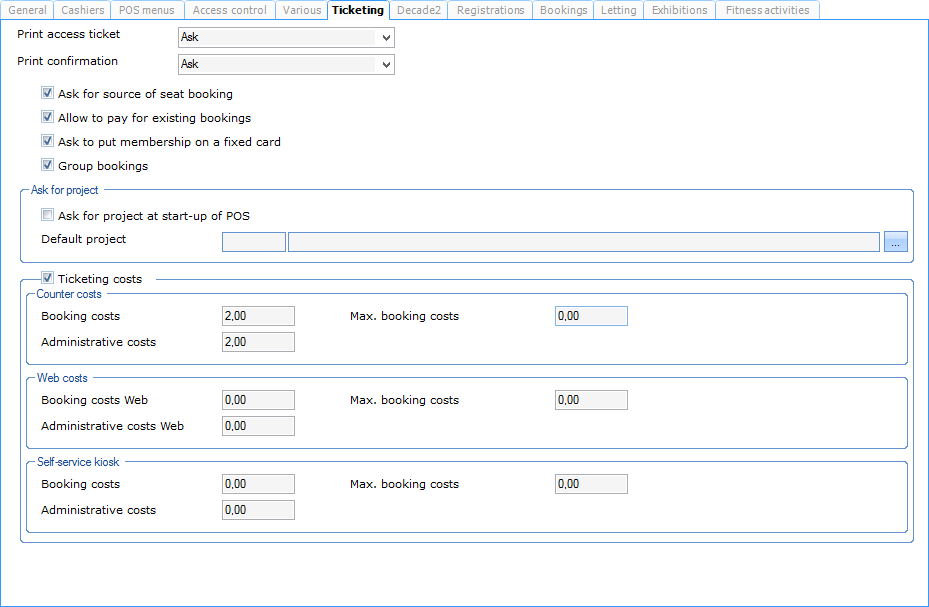Click the Default project browse ellipsis button
This screenshot has height=607, width=929.
click(x=895, y=241)
